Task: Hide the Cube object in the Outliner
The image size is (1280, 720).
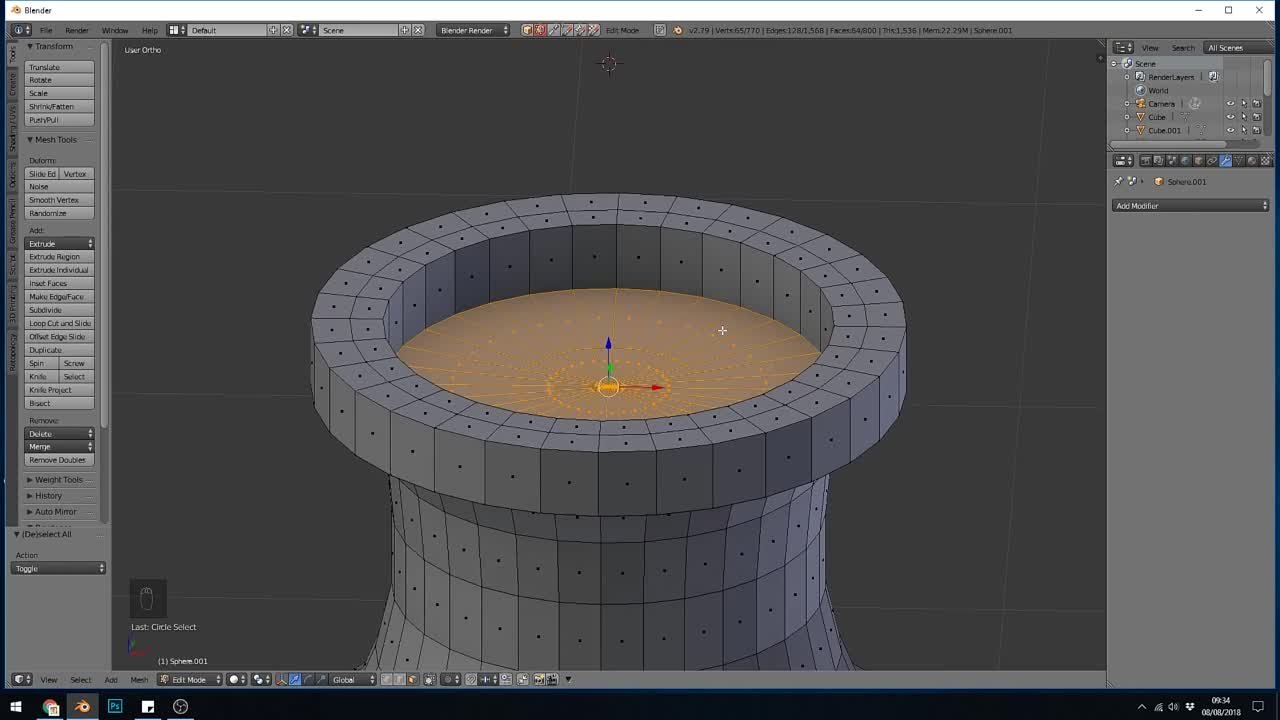Action: tap(1231, 117)
